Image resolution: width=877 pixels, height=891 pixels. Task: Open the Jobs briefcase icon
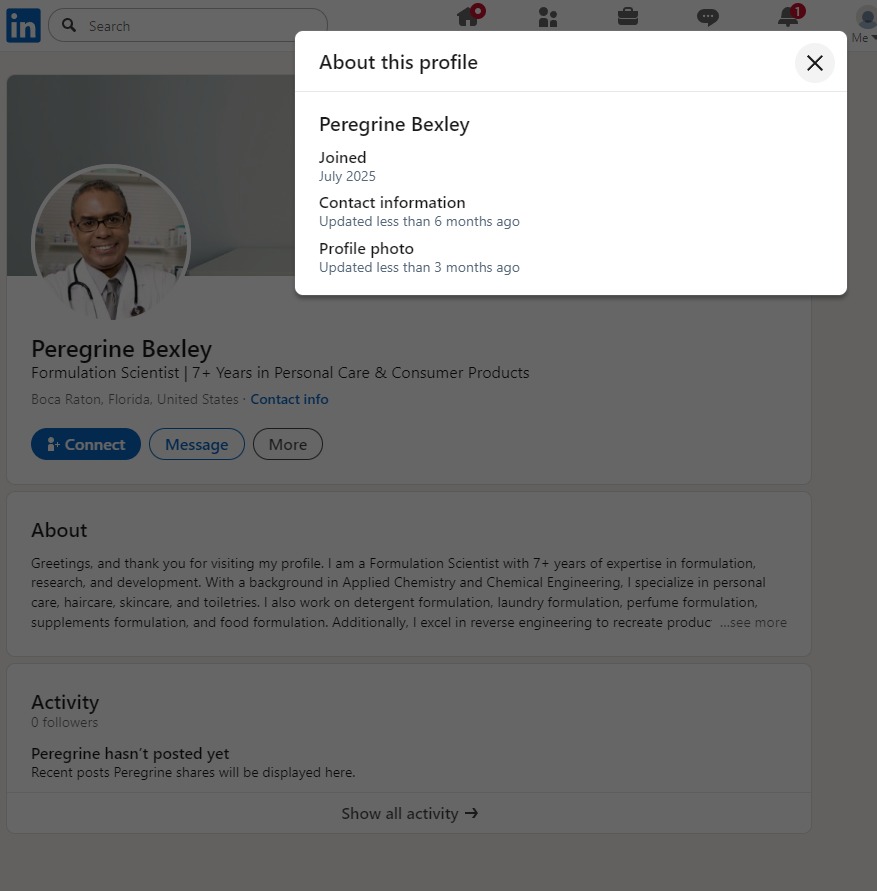[627, 17]
